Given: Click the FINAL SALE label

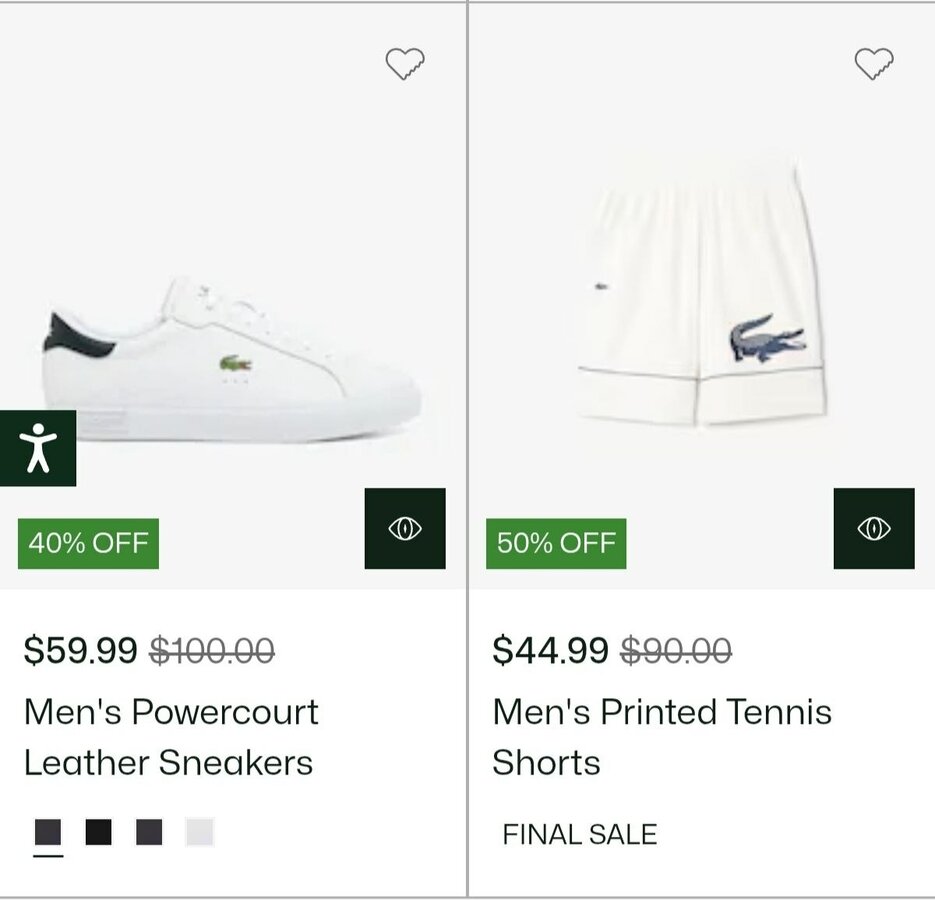Looking at the screenshot, I should 580,834.
